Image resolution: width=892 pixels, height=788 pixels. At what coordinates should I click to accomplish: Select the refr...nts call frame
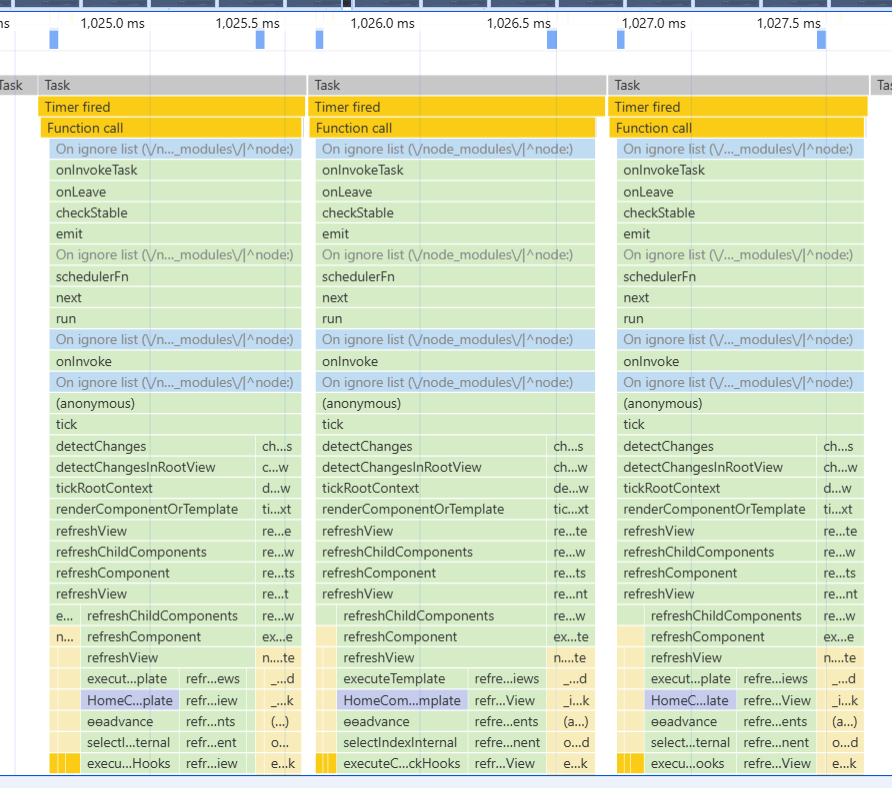(x=213, y=721)
